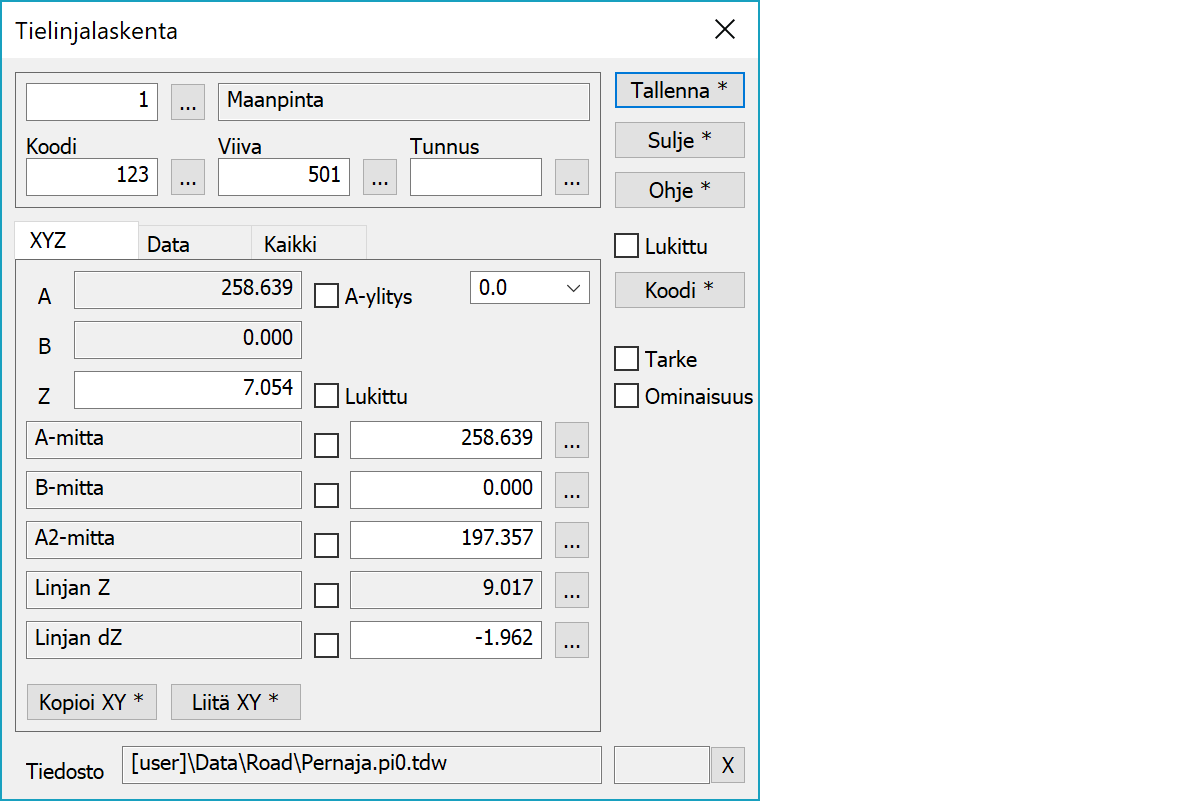Check the Ominaisuus option

point(626,396)
